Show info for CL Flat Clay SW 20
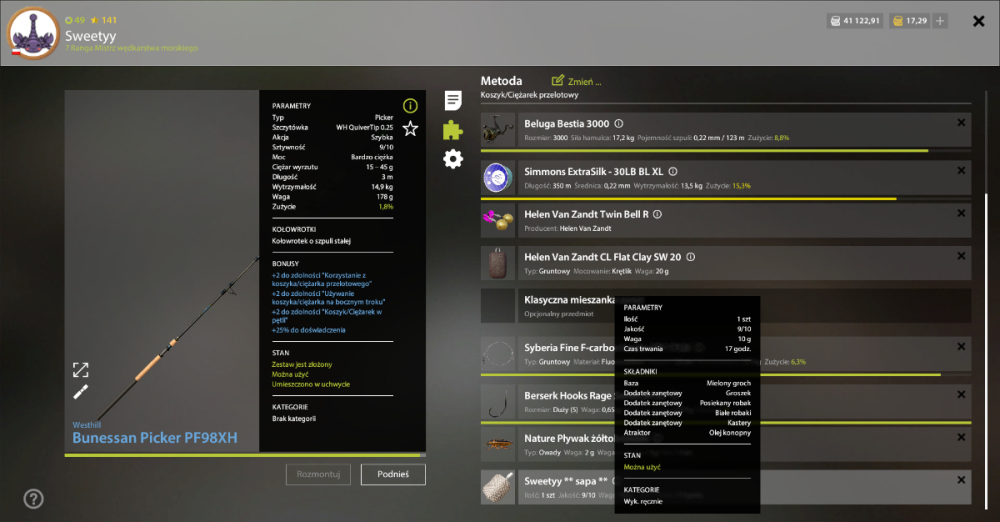 (691, 257)
